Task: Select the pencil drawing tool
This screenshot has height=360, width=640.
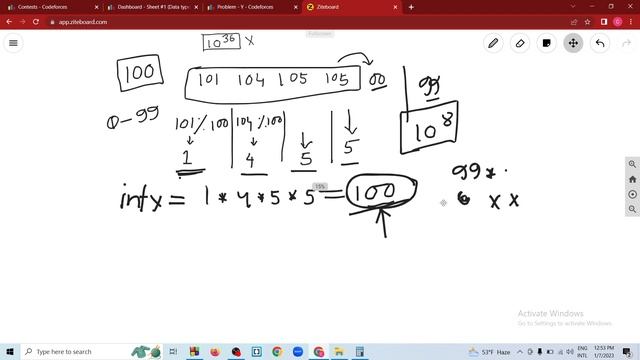Action: pyautogui.click(x=493, y=43)
